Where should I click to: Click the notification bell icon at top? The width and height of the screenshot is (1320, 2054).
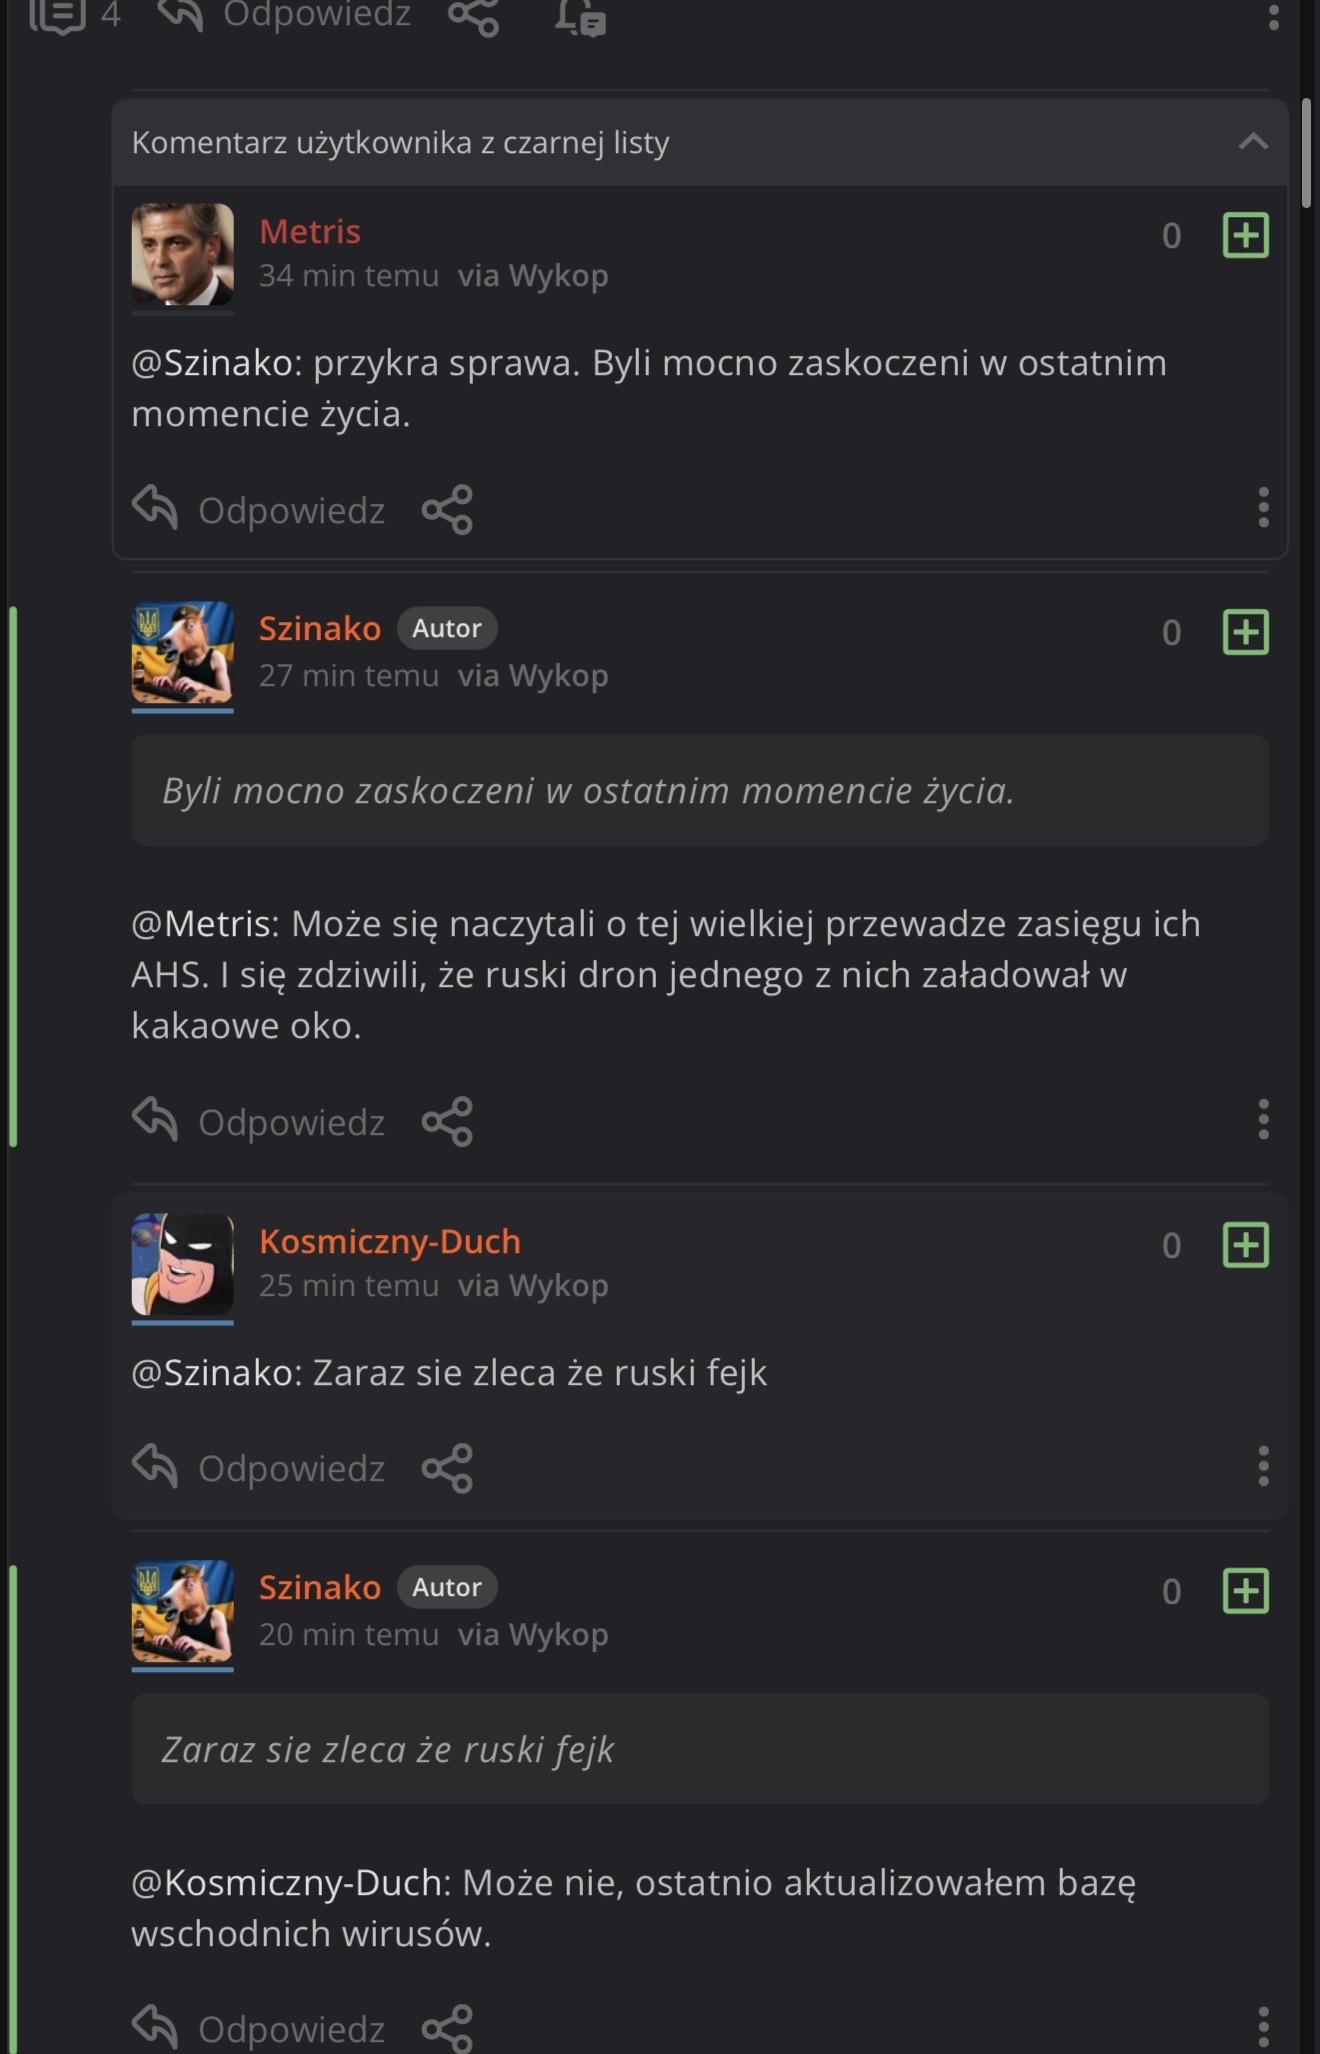[580, 17]
